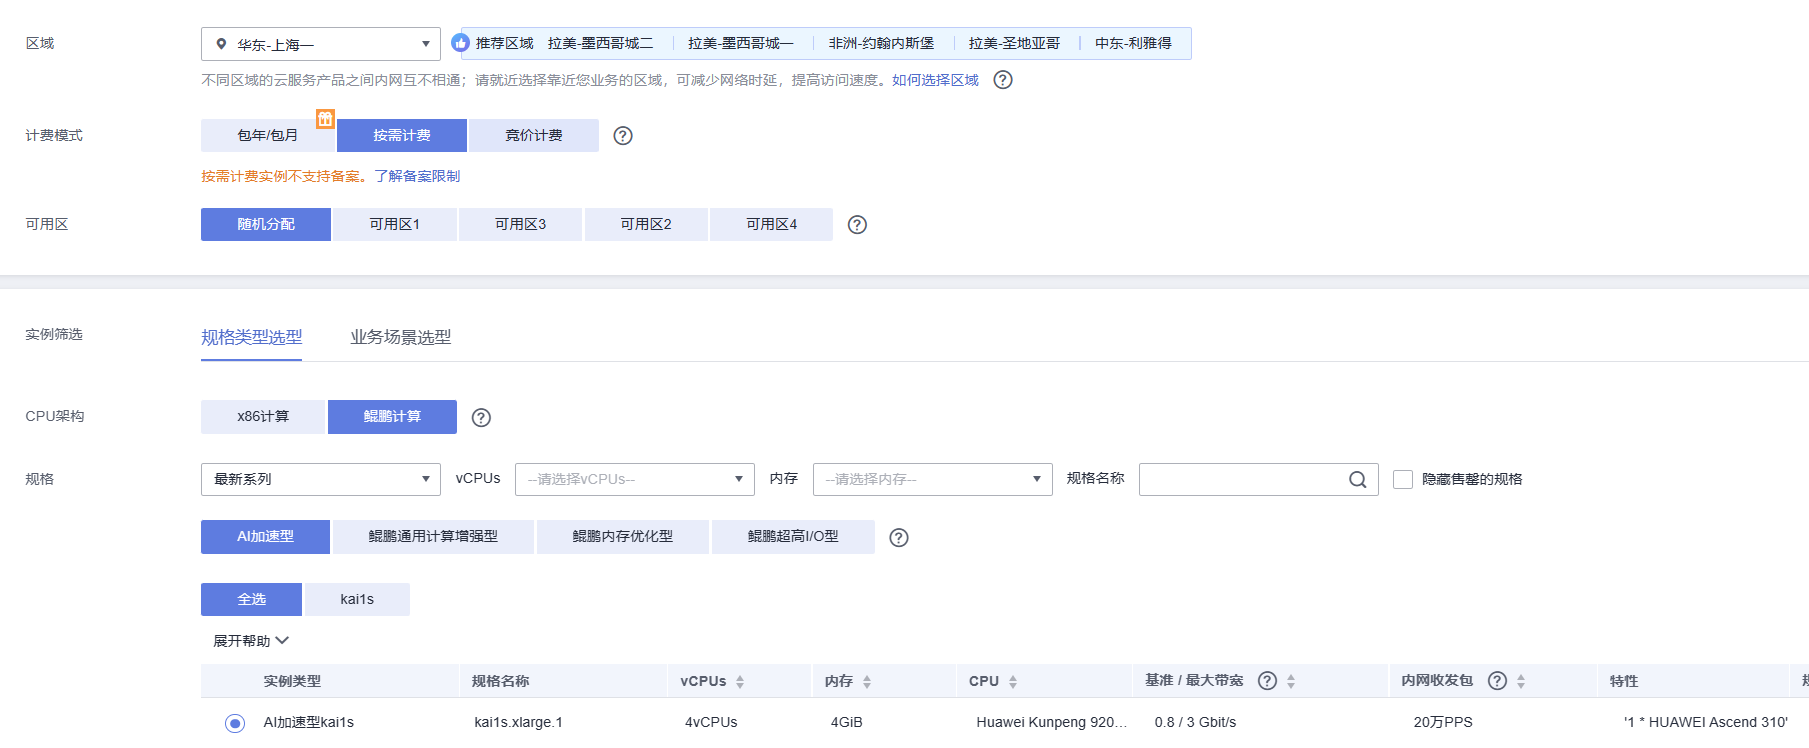Click the '1 * HUAWEI Ascend 310' cell
Screen dimensions: 1809x748
point(1706,723)
